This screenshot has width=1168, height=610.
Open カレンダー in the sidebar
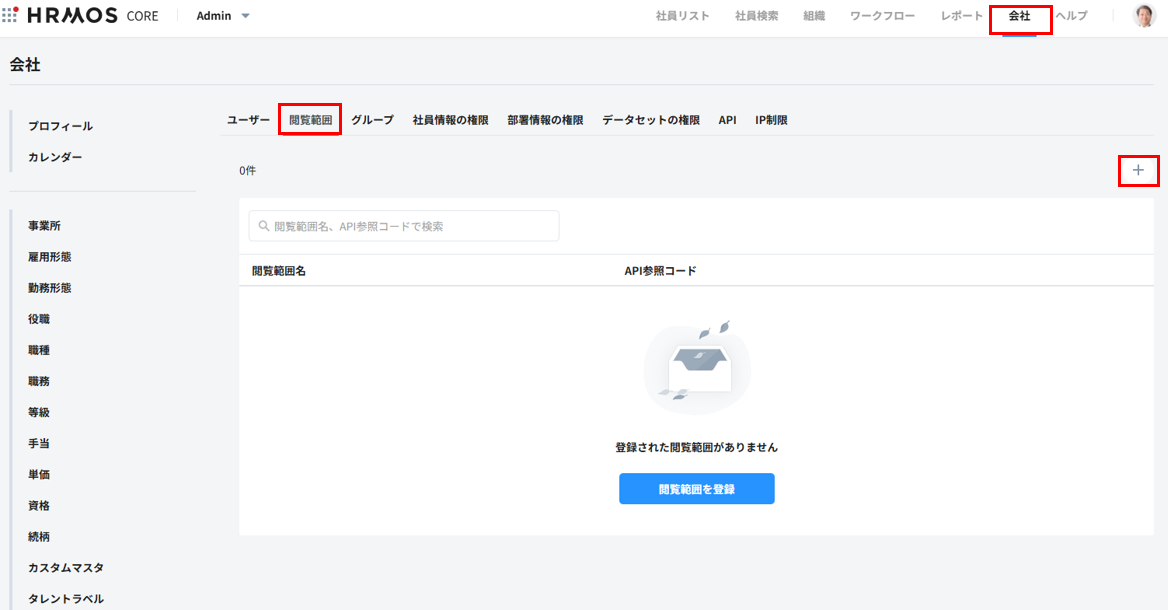tap(55, 157)
